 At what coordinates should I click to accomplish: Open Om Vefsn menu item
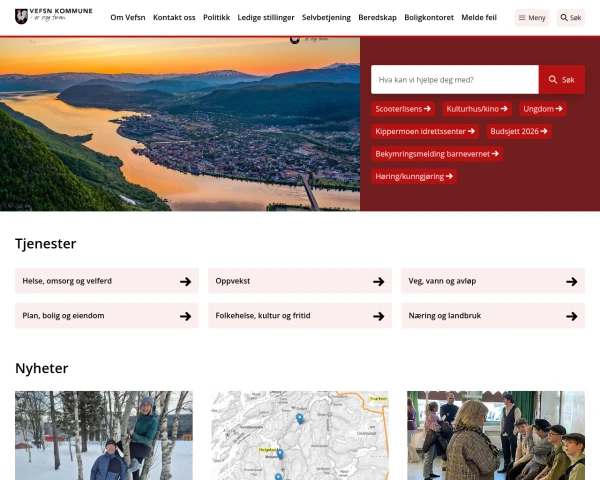click(127, 18)
